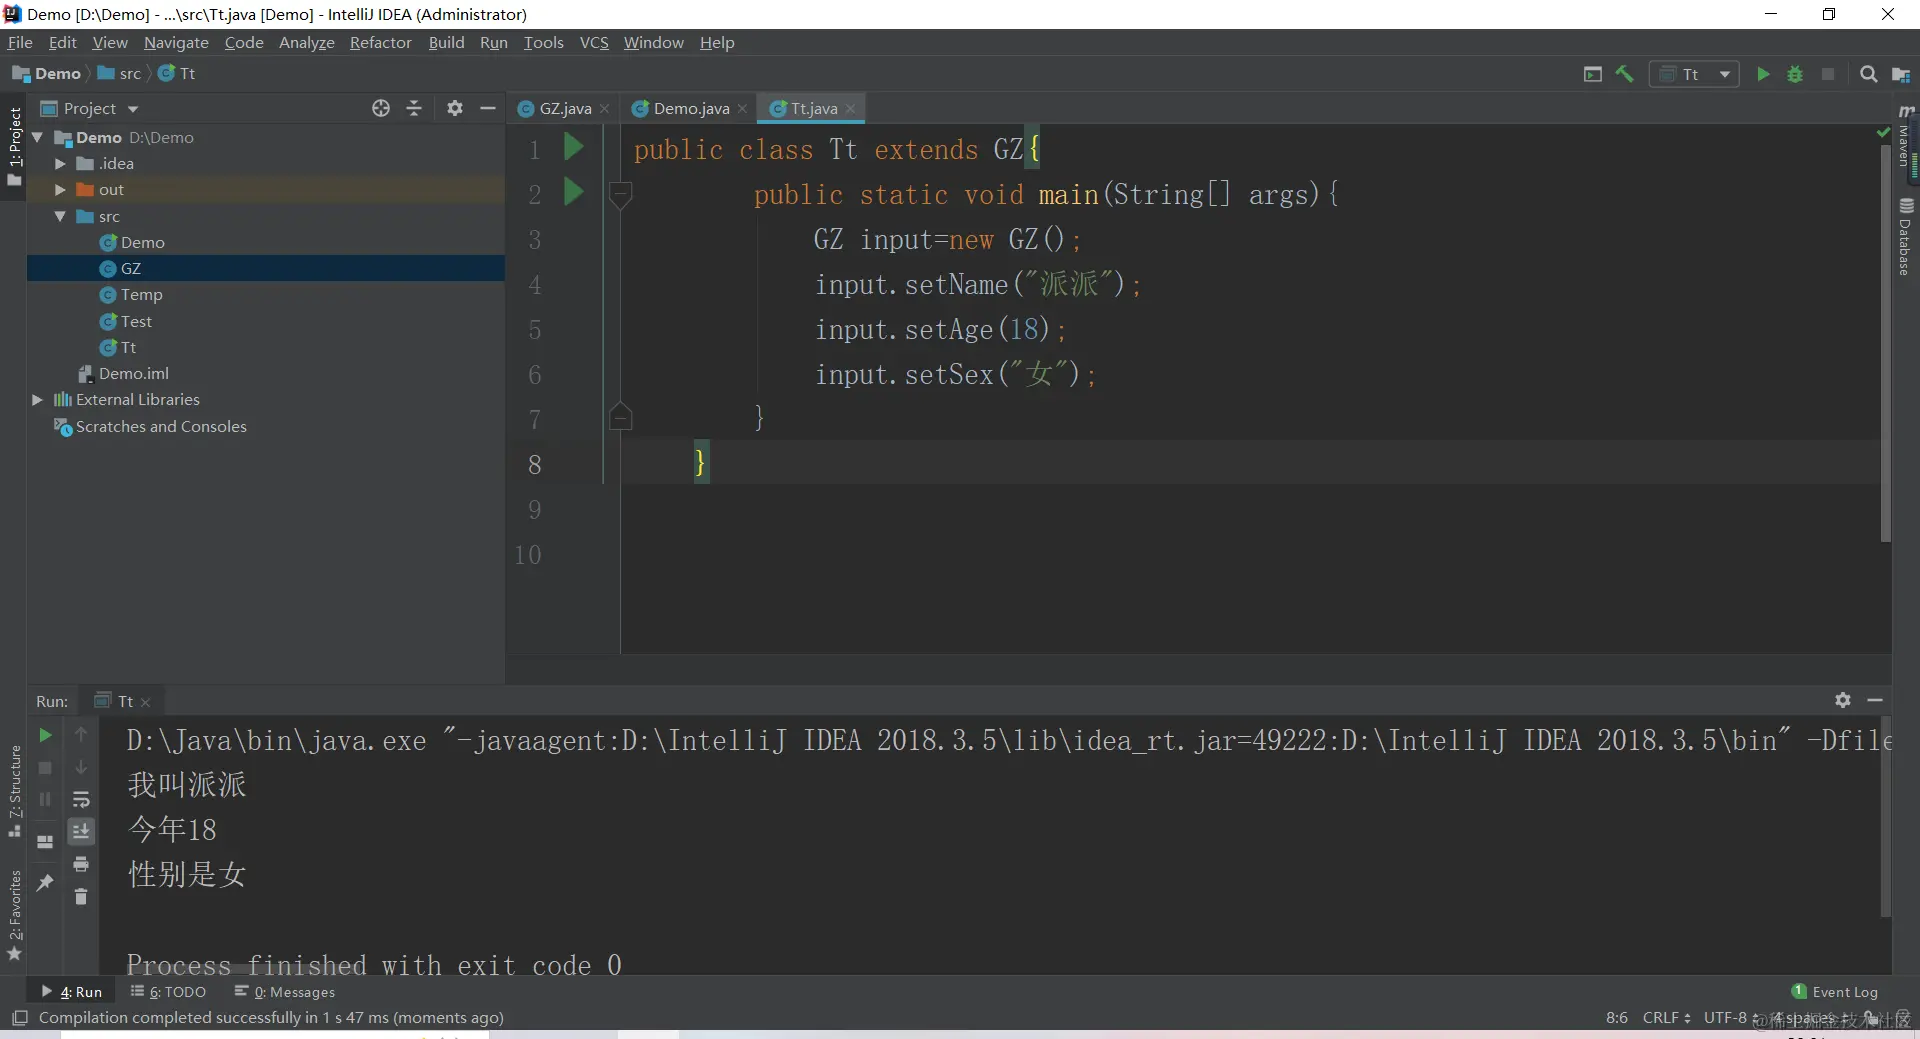Open the Tt run configuration dropdown

1694,74
